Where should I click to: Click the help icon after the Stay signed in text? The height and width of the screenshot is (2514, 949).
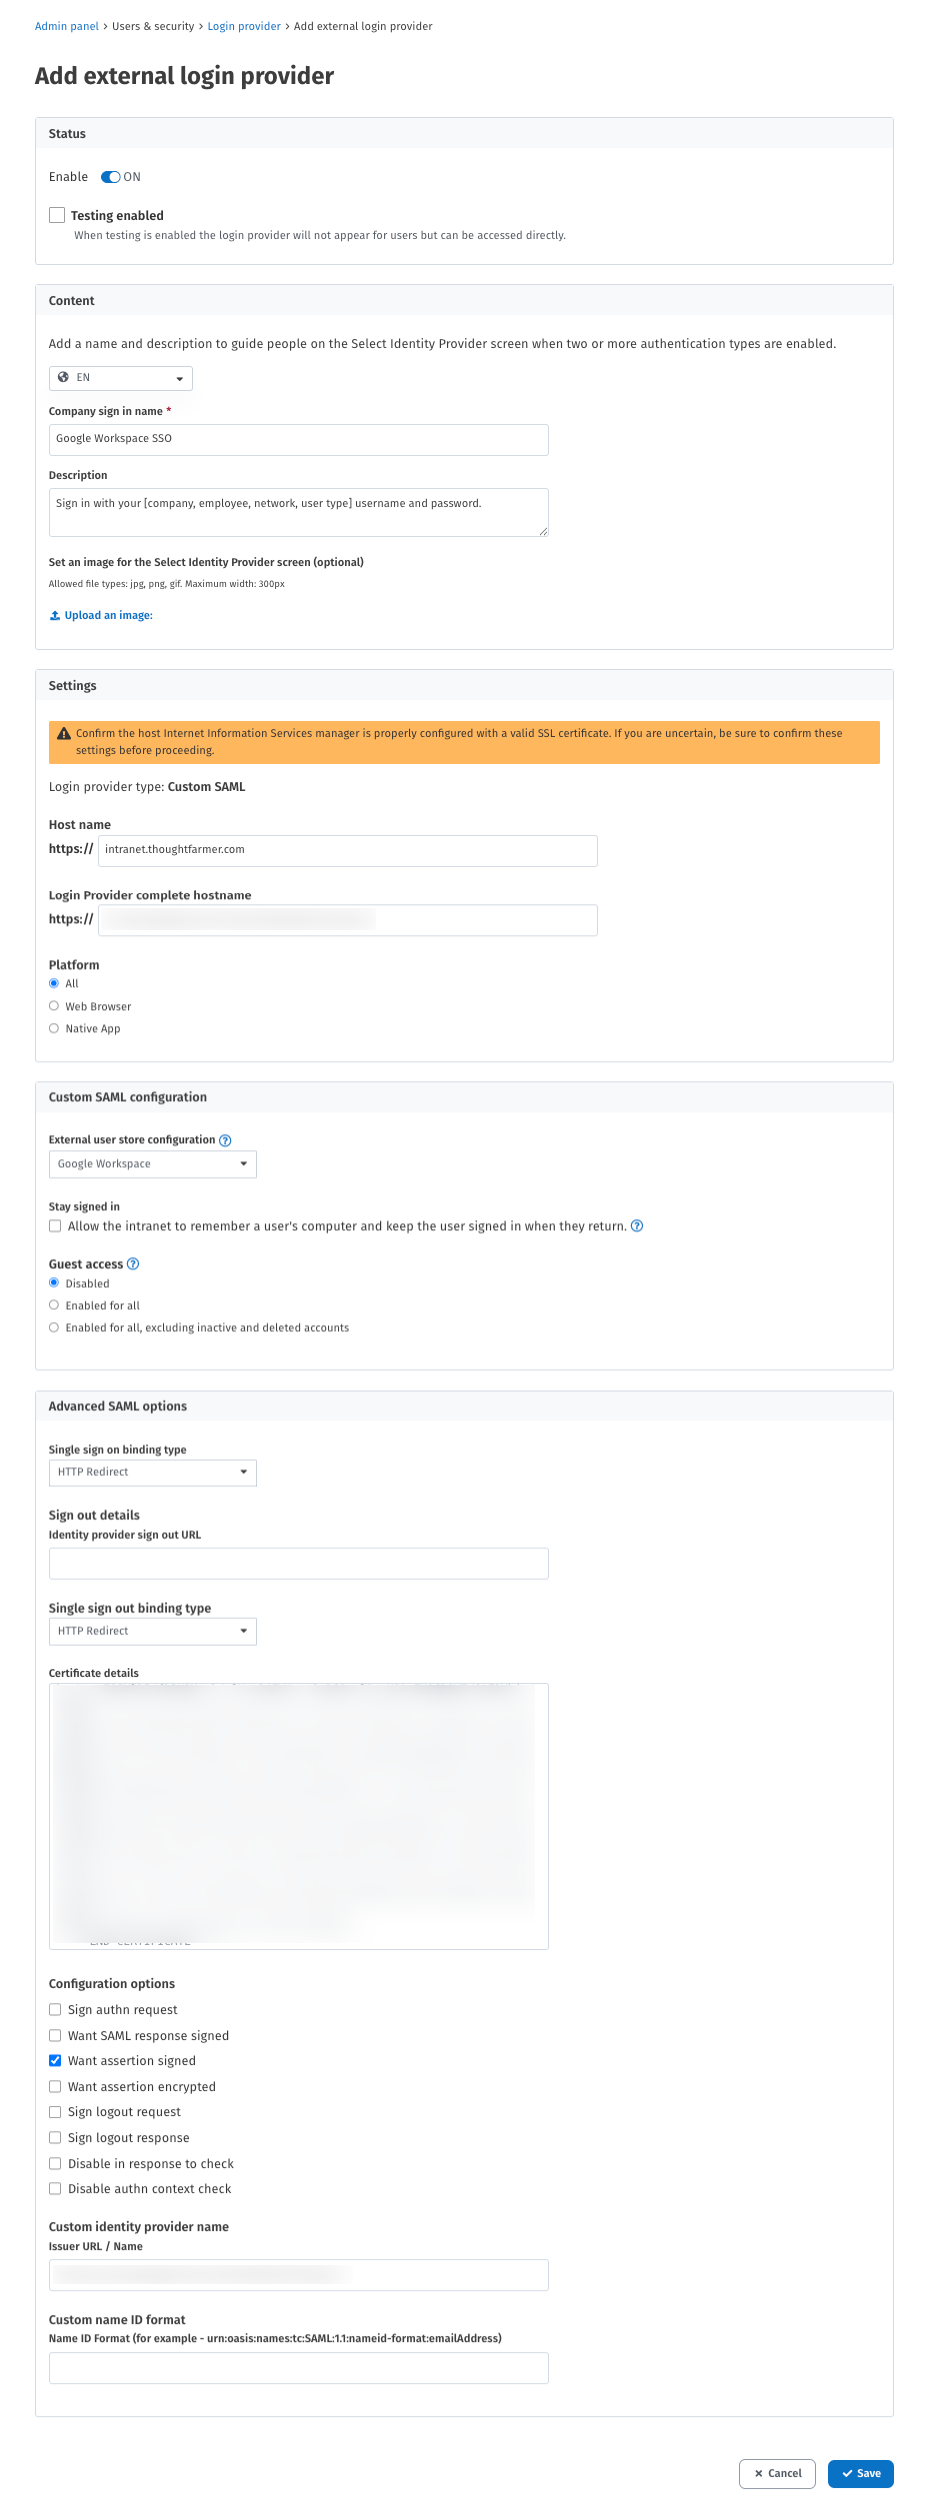(x=638, y=1225)
